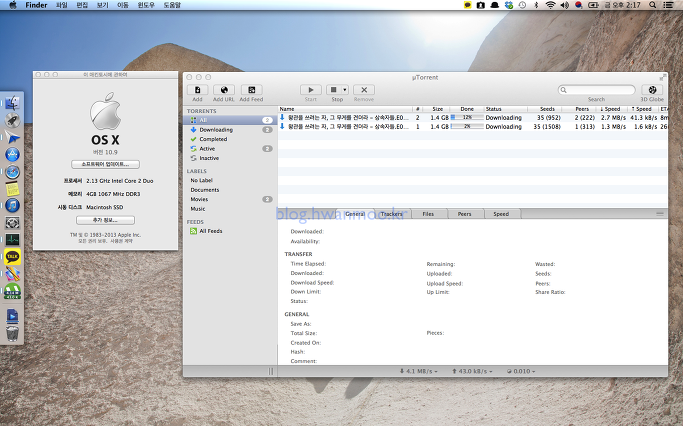Select All under Torrents sidebar
The width and height of the screenshot is (683, 426).
(230, 120)
